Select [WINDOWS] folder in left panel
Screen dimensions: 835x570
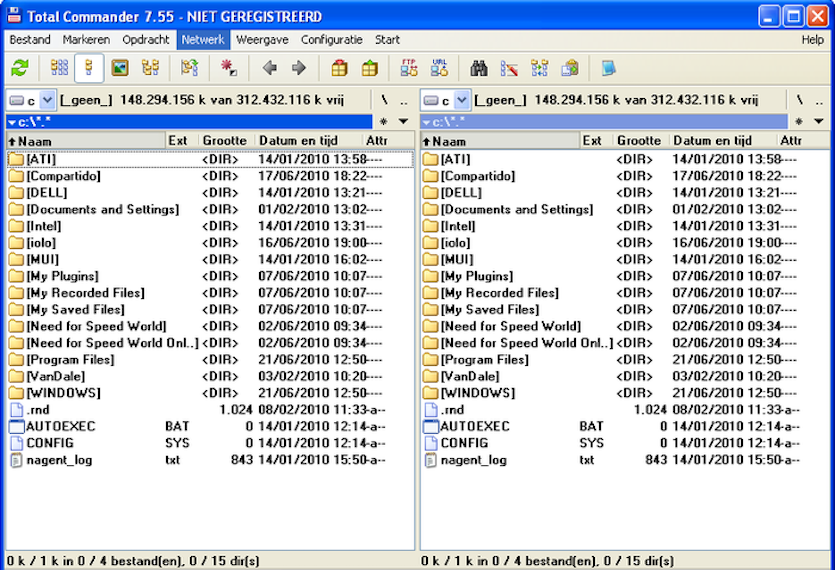point(210,393)
